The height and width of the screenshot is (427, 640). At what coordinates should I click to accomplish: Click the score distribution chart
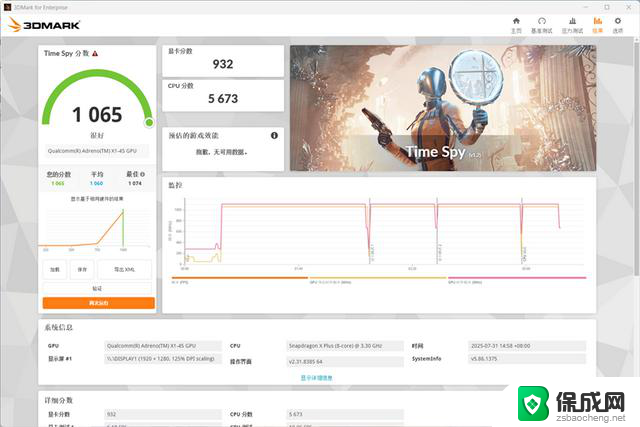96,229
